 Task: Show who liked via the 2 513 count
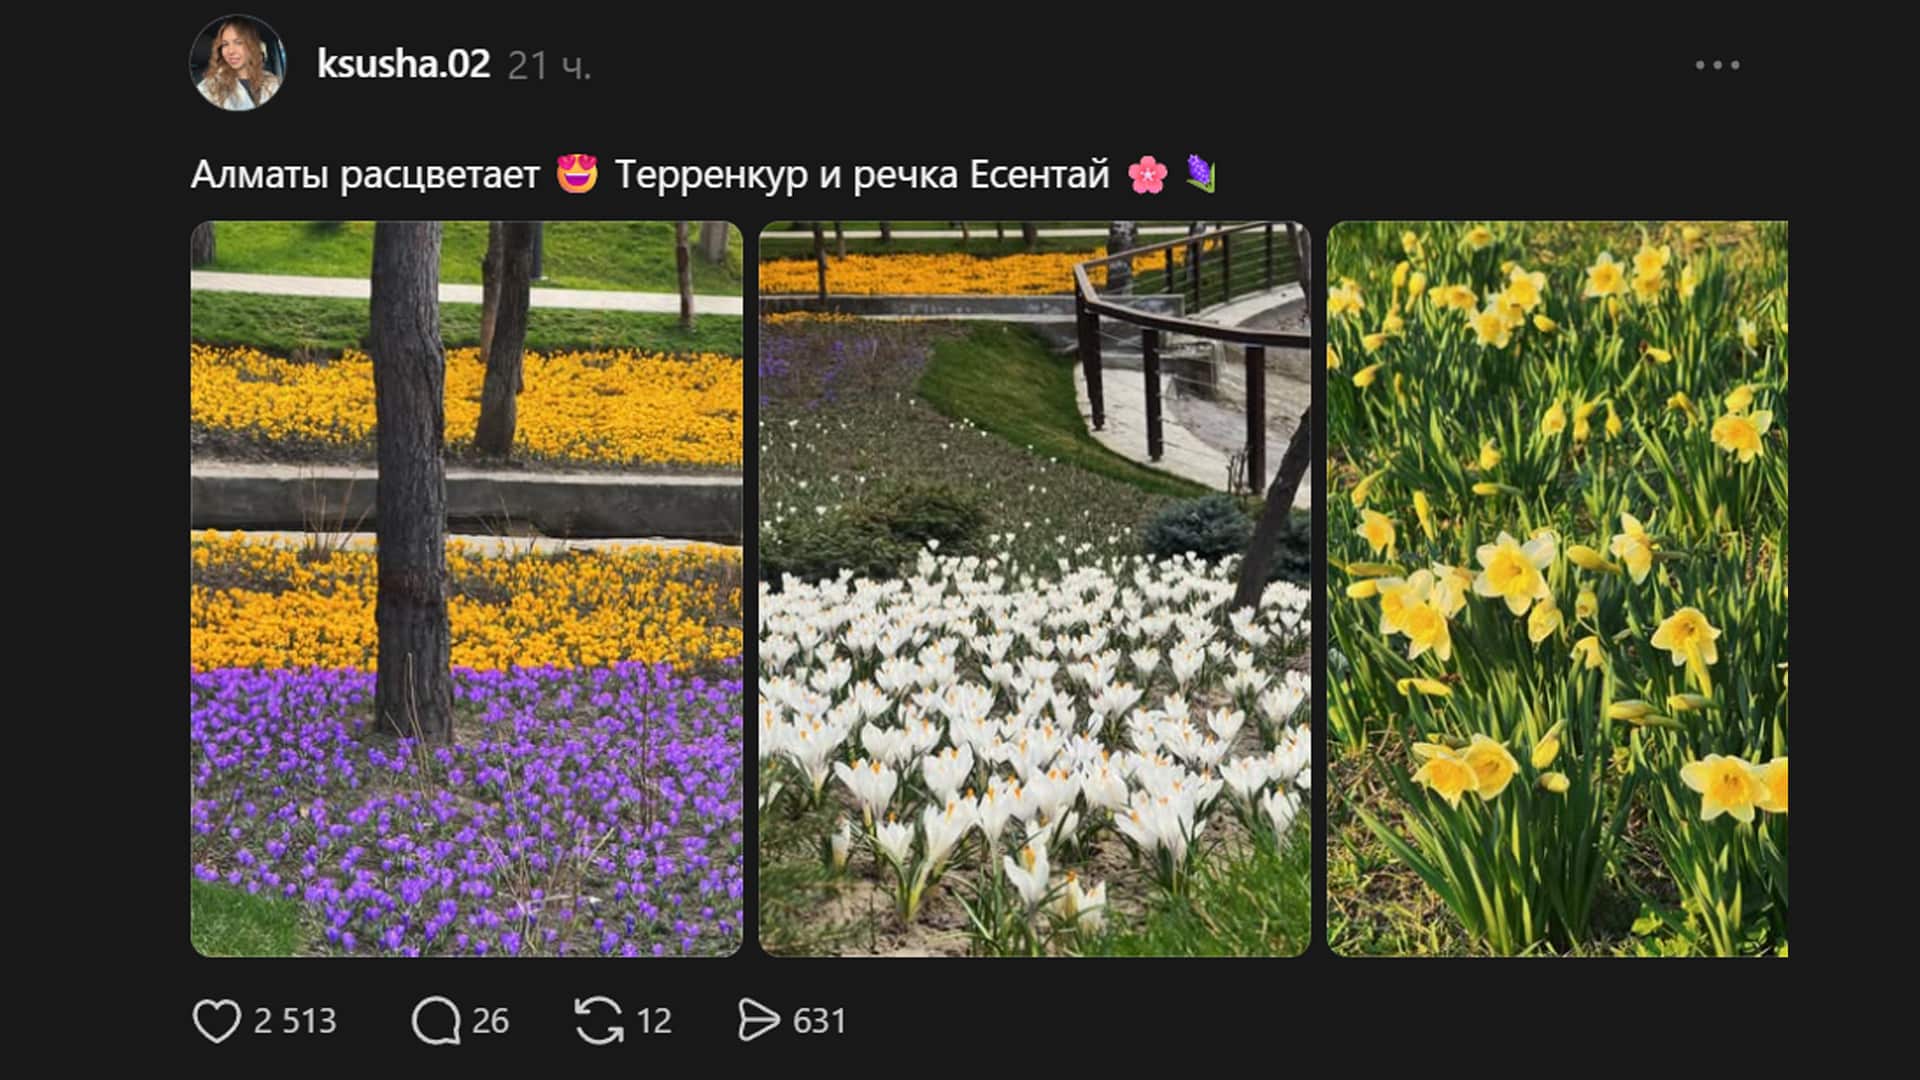click(295, 1021)
